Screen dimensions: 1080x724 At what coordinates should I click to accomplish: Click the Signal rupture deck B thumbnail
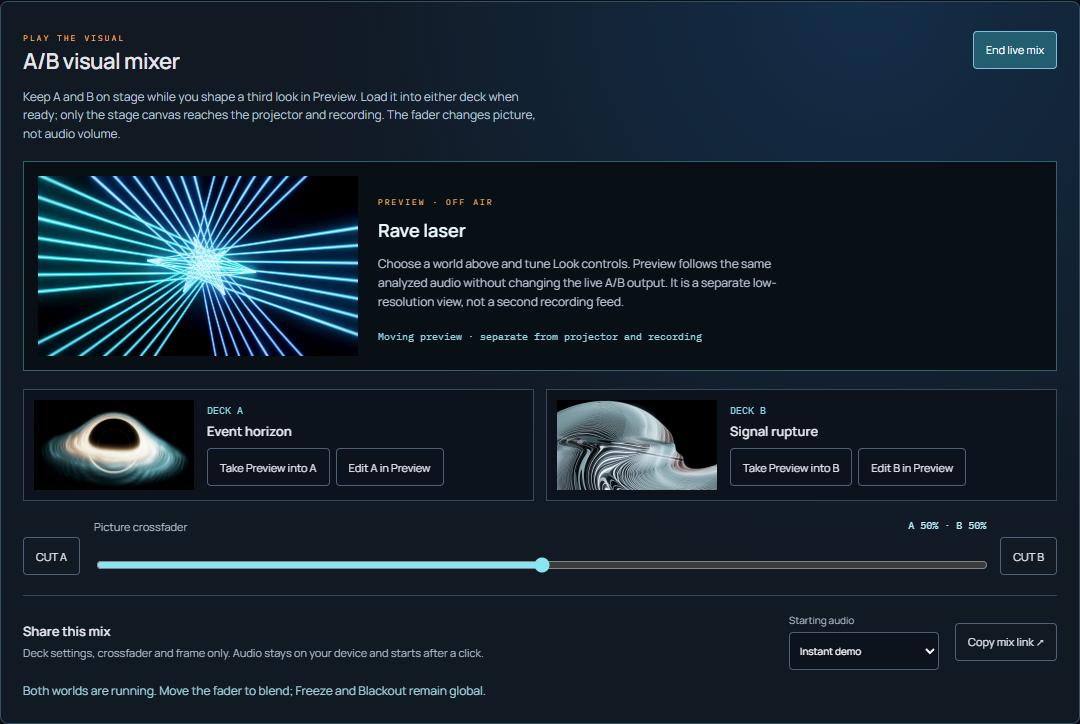636,445
